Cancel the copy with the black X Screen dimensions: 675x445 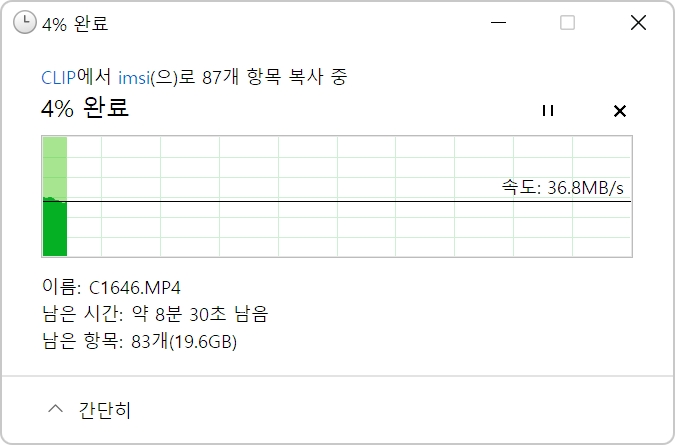[x=619, y=111]
